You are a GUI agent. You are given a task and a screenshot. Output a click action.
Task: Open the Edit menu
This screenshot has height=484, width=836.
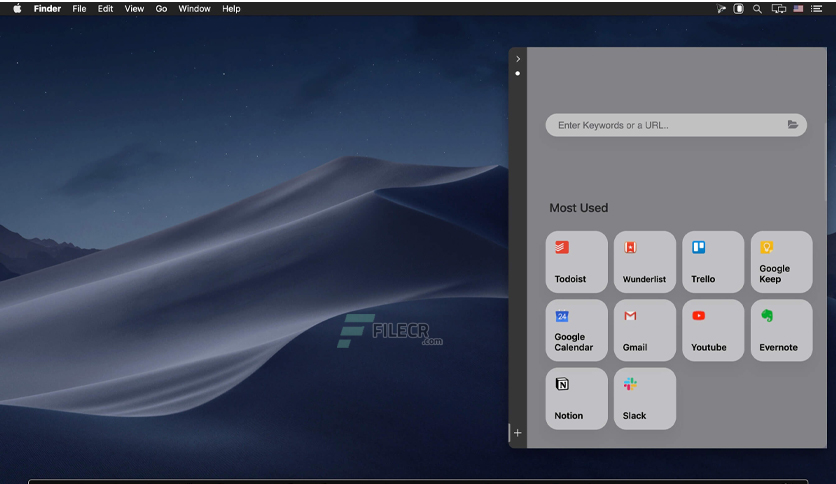point(105,9)
